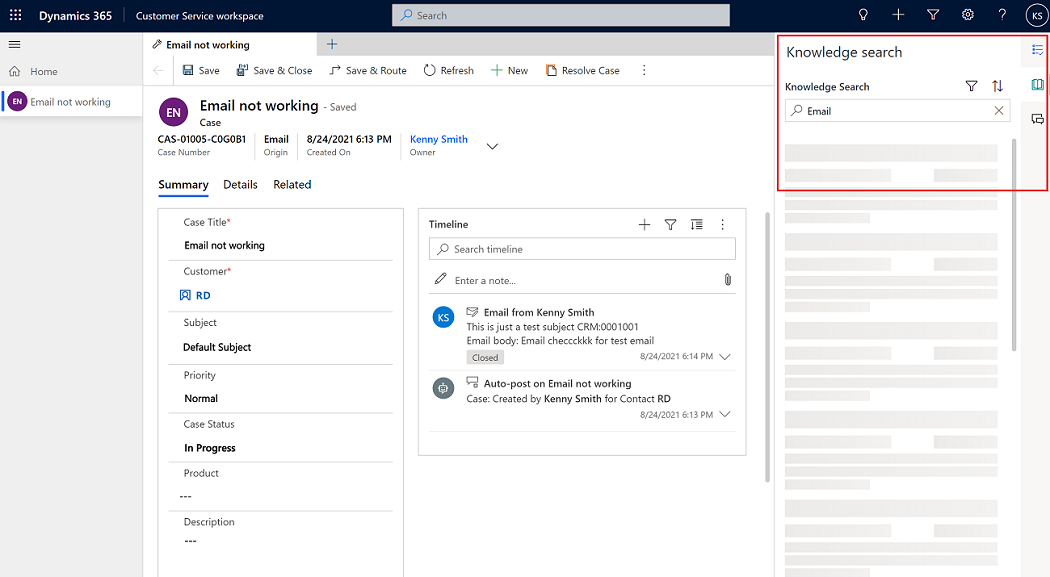Screen dimensions: 1050x577
Task: Click the Search timeline field
Action: click(582, 248)
